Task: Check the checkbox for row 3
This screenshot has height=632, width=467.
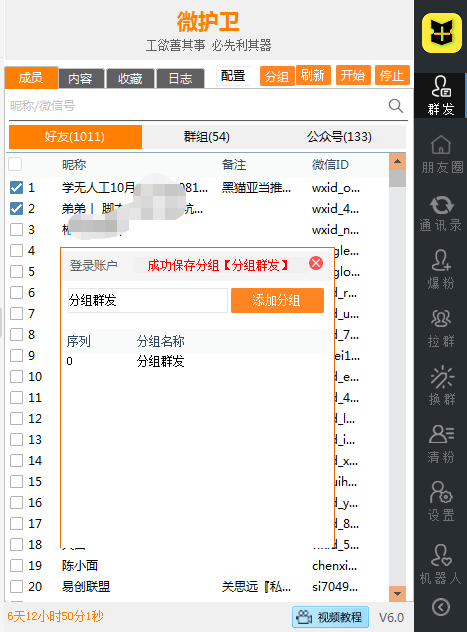Action: coord(17,229)
